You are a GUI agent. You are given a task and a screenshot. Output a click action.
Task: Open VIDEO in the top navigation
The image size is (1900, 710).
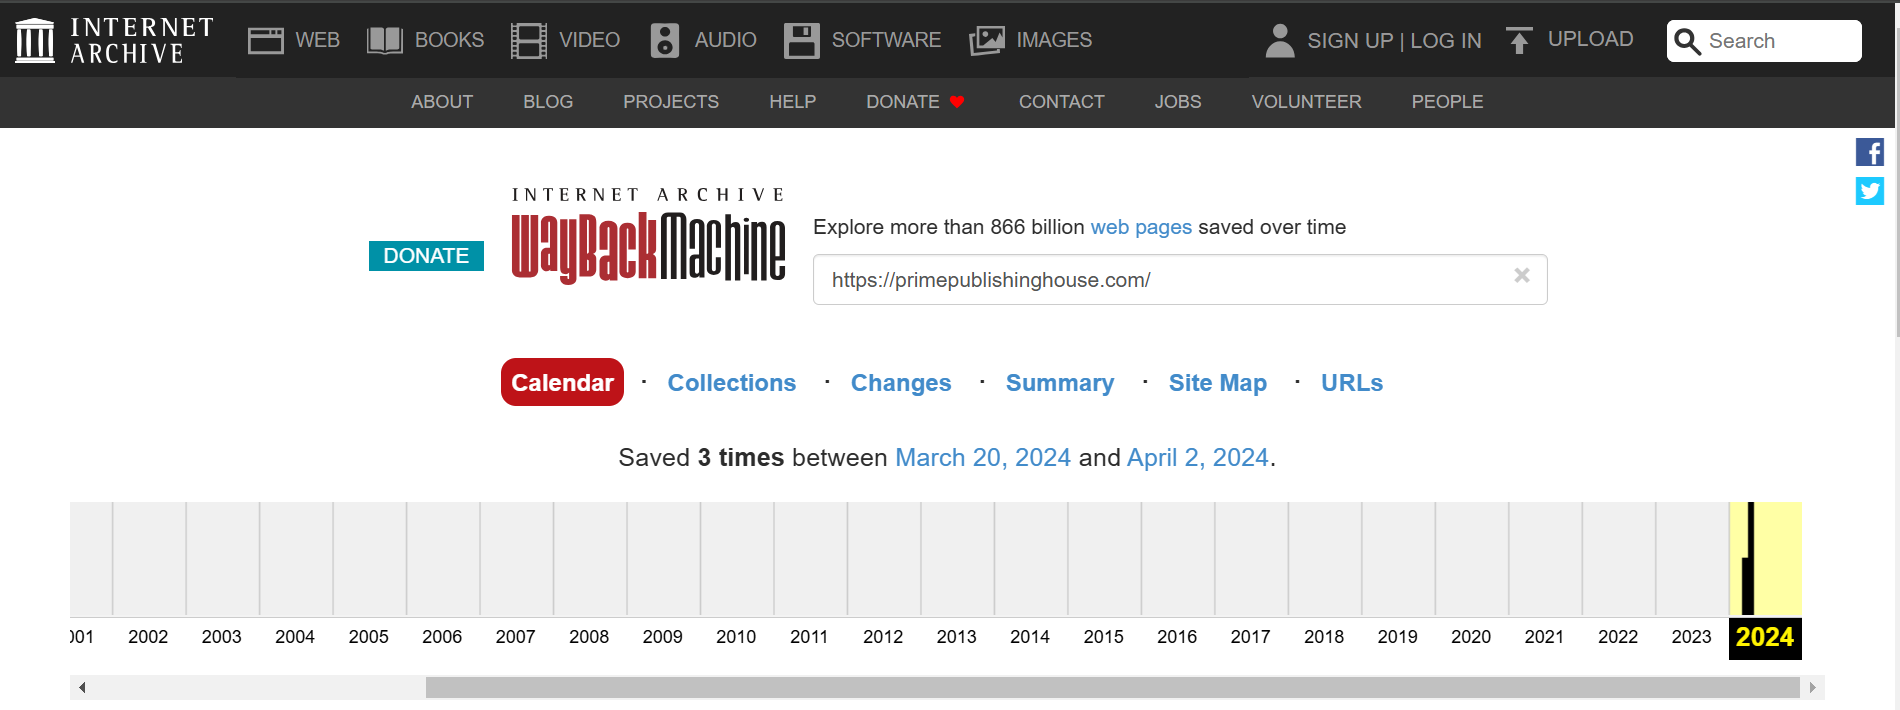[590, 40]
